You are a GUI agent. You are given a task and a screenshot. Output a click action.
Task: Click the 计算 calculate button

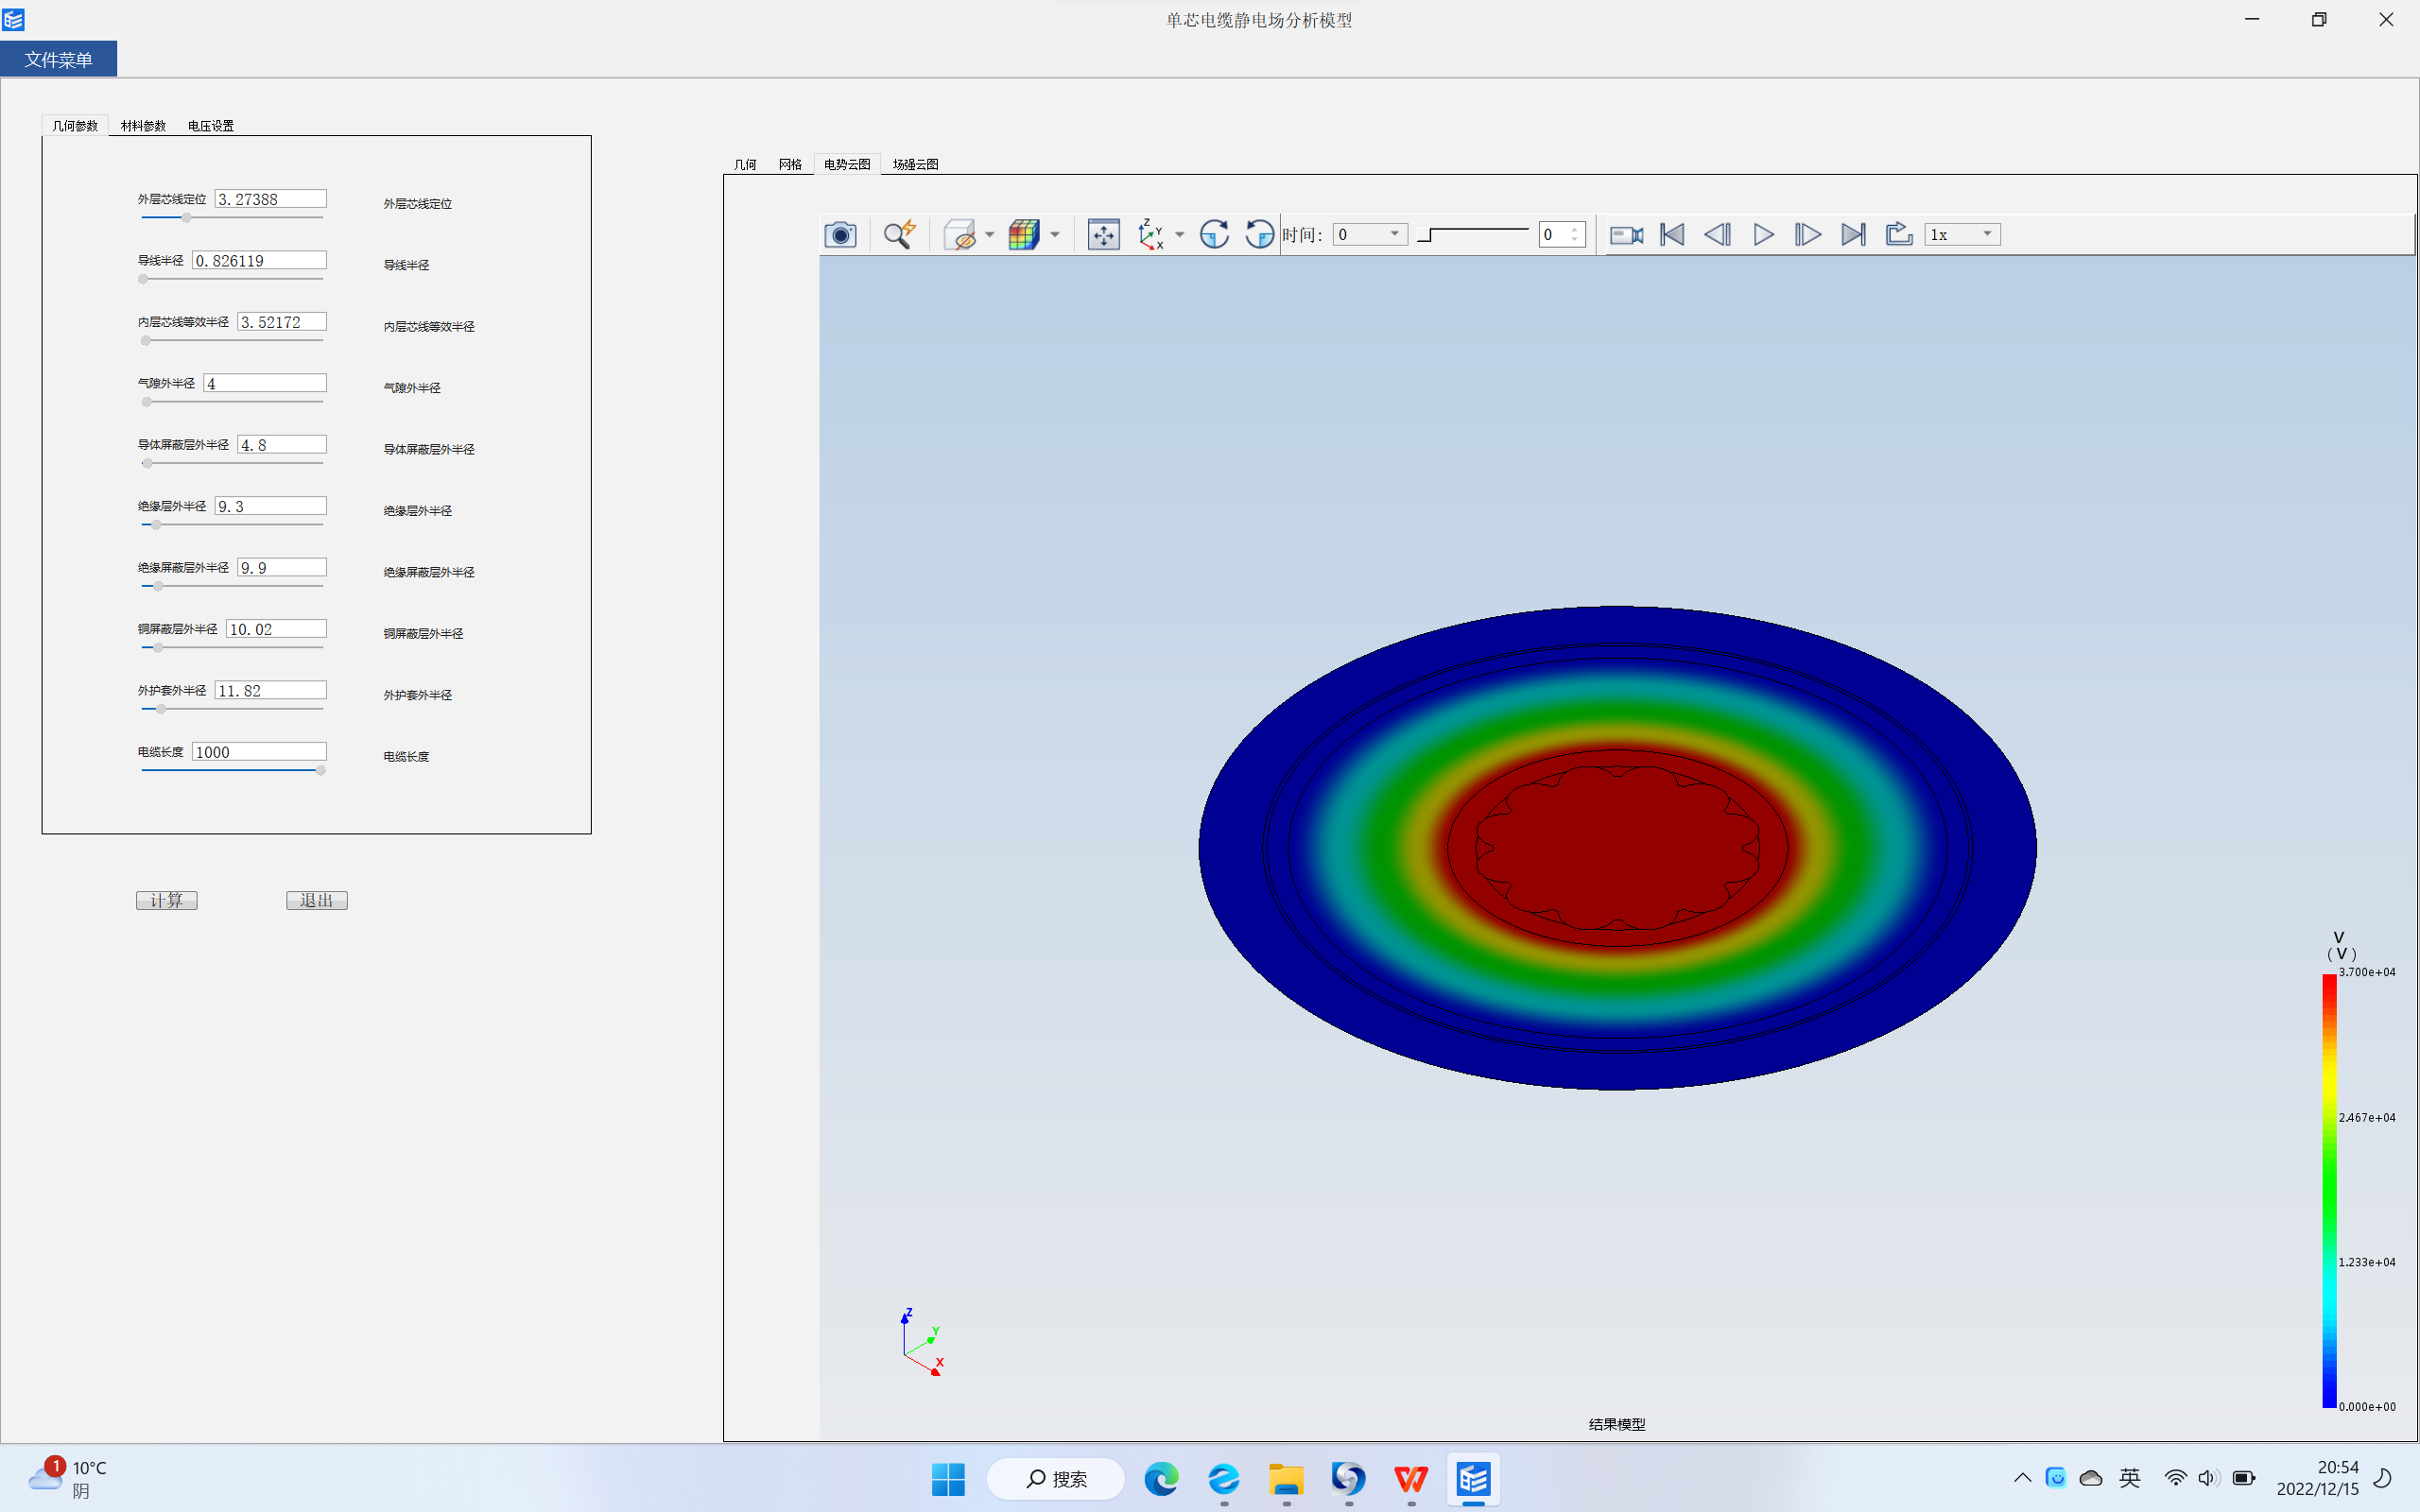167,900
